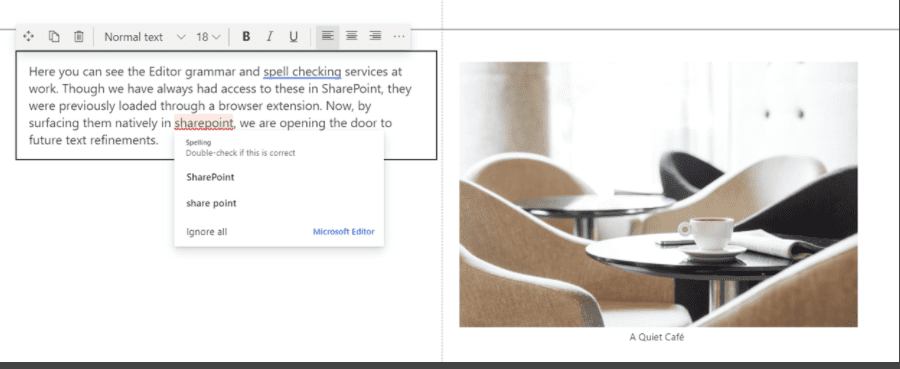Image resolution: width=900 pixels, height=369 pixels.
Task: Click the underlined spell checking phrase
Action: pyautogui.click(x=302, y=72)
